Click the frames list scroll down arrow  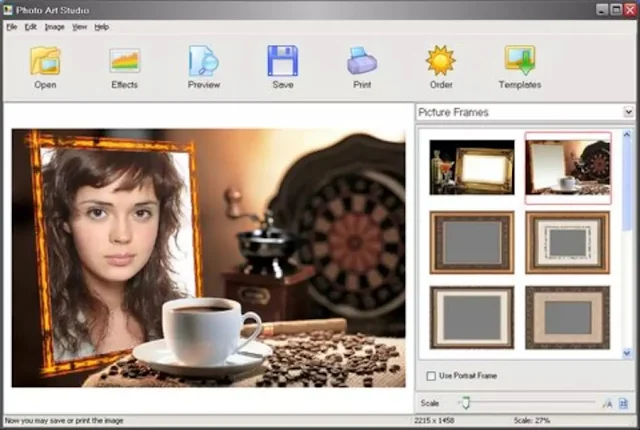[627, 353]
